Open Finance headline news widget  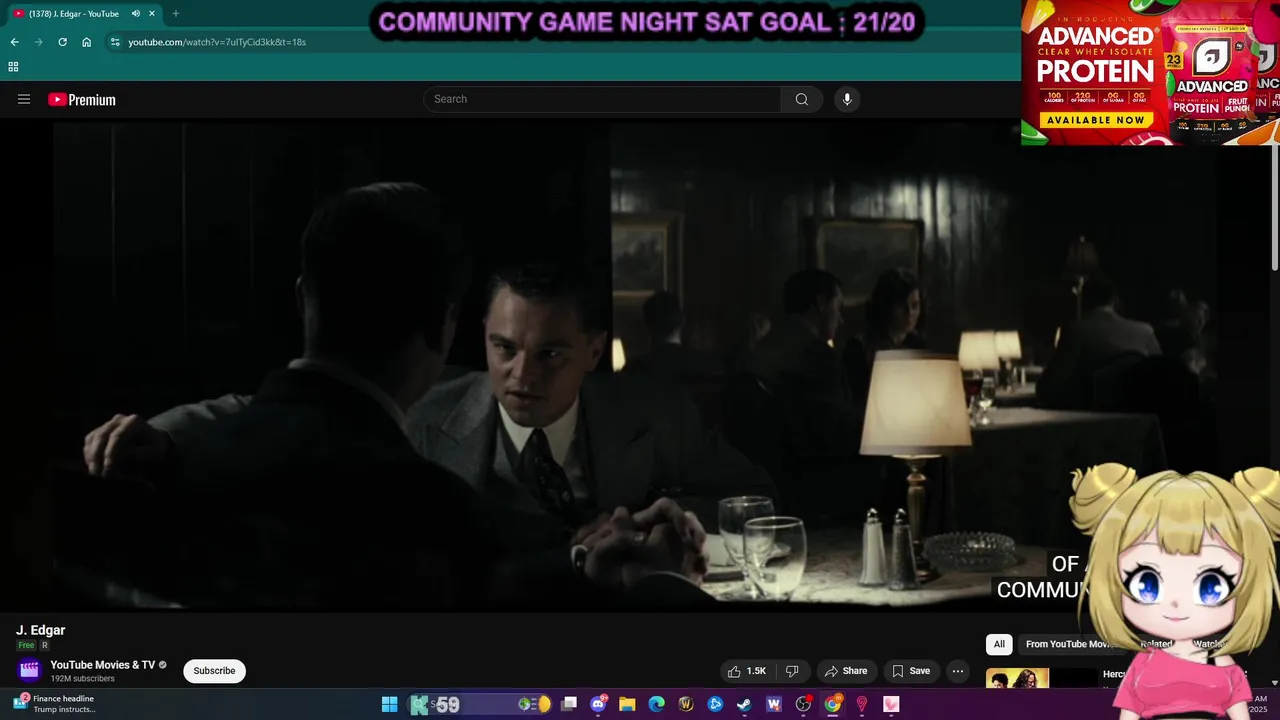pyautogui.click(x=55, y=704)
